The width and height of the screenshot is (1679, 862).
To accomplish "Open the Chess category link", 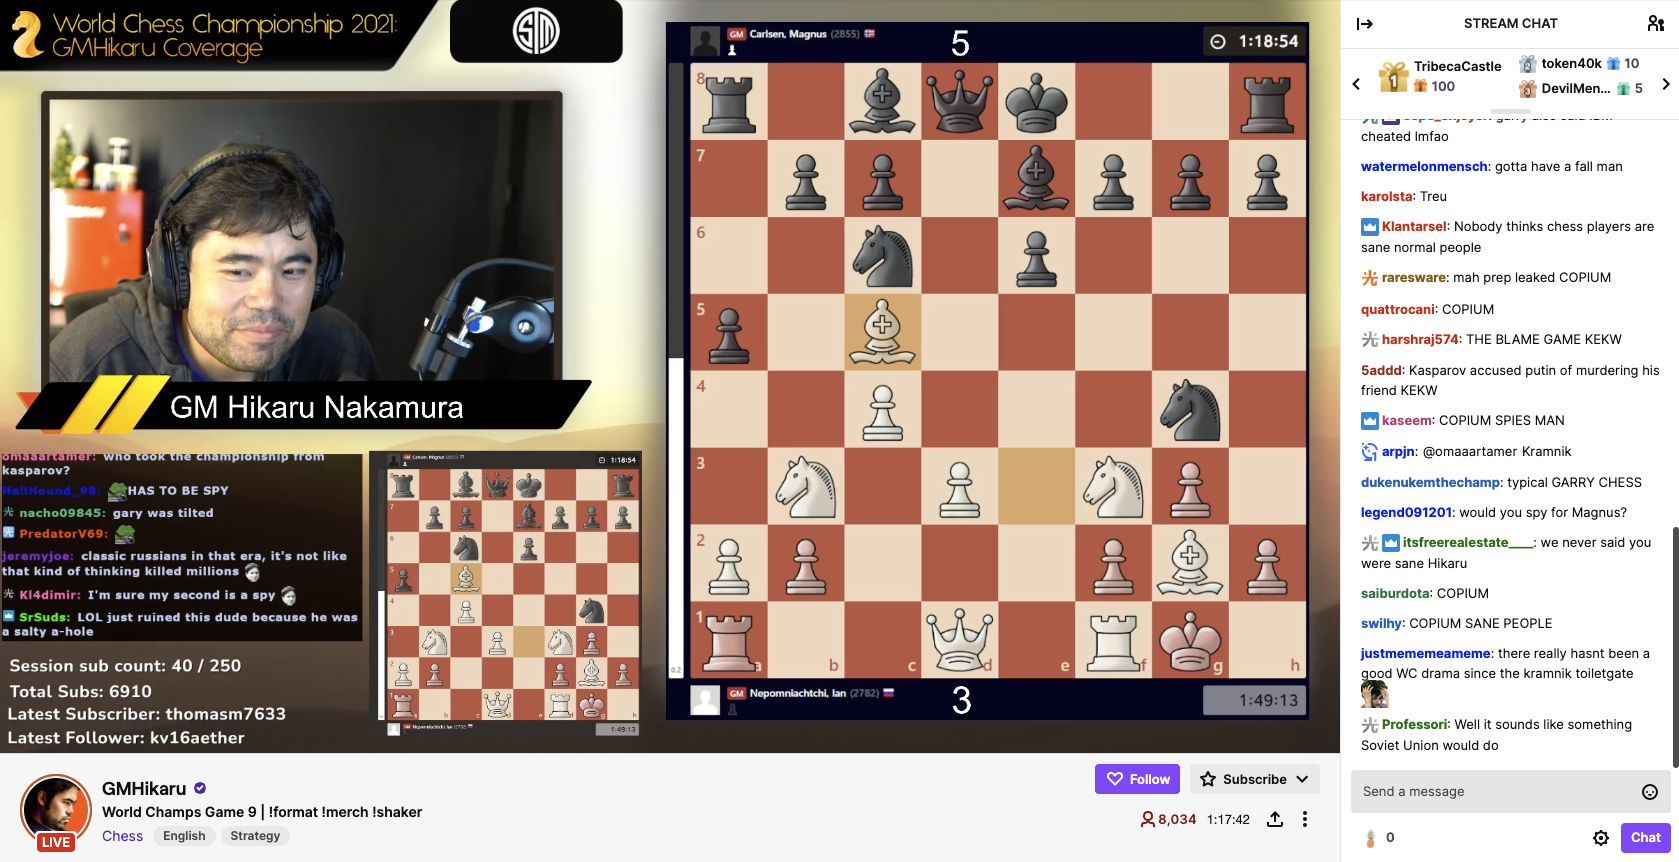I will (122, 836).
